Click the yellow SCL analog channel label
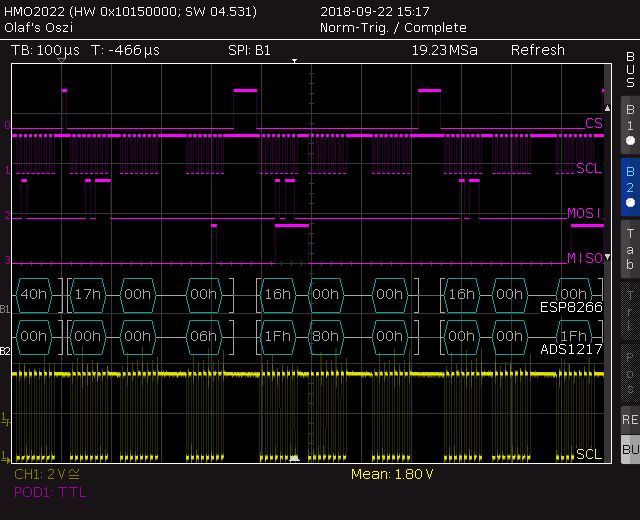The height and width of the screenshot is (520, 640). pyautogui.click(x=589, y=454)
